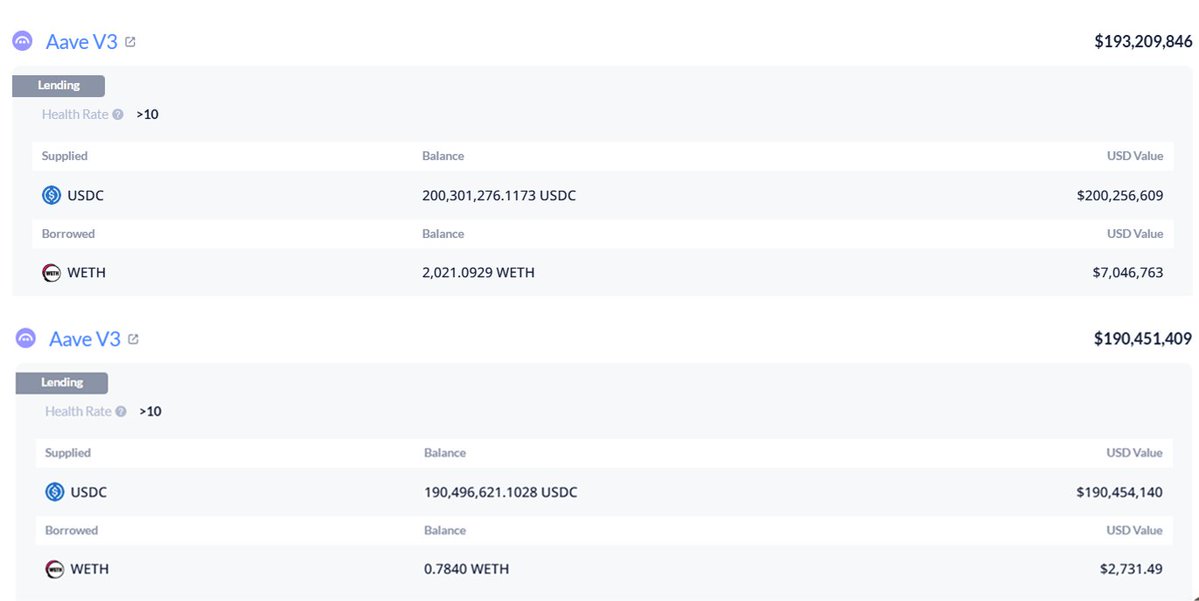Click Health Rate help icon in second panel
The height and width of the screenshot is (601, 1199).
coord(121,412)
